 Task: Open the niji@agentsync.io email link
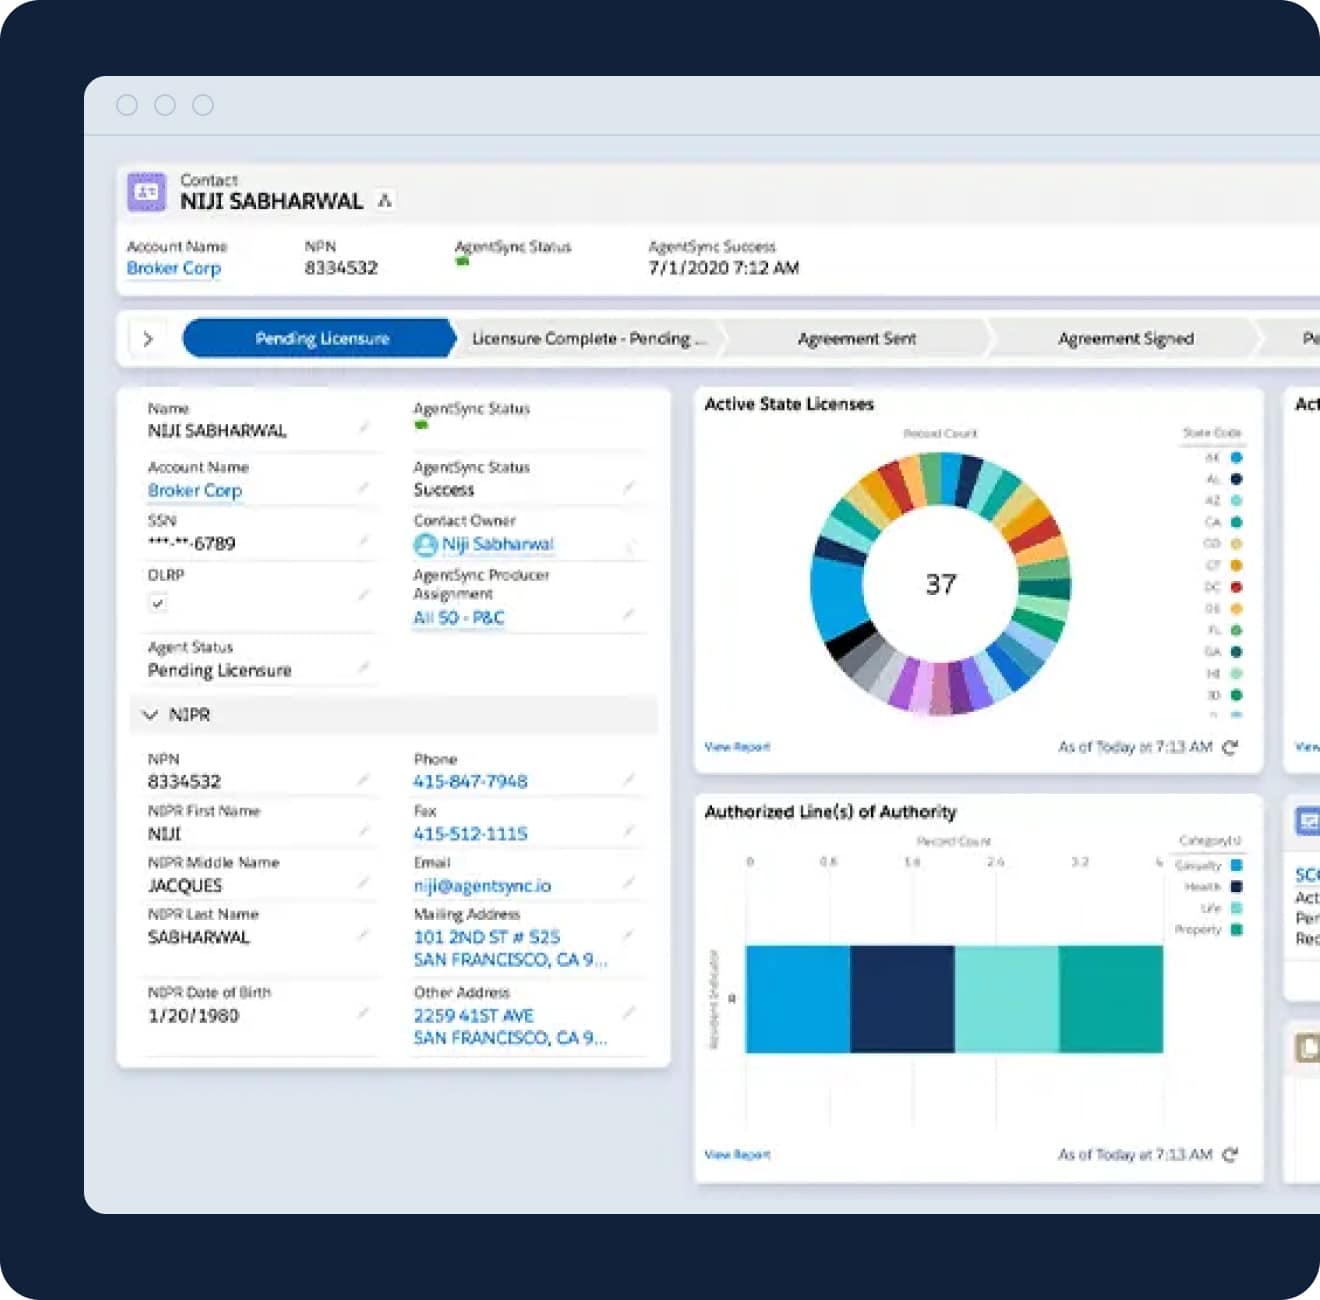(482, 886)
